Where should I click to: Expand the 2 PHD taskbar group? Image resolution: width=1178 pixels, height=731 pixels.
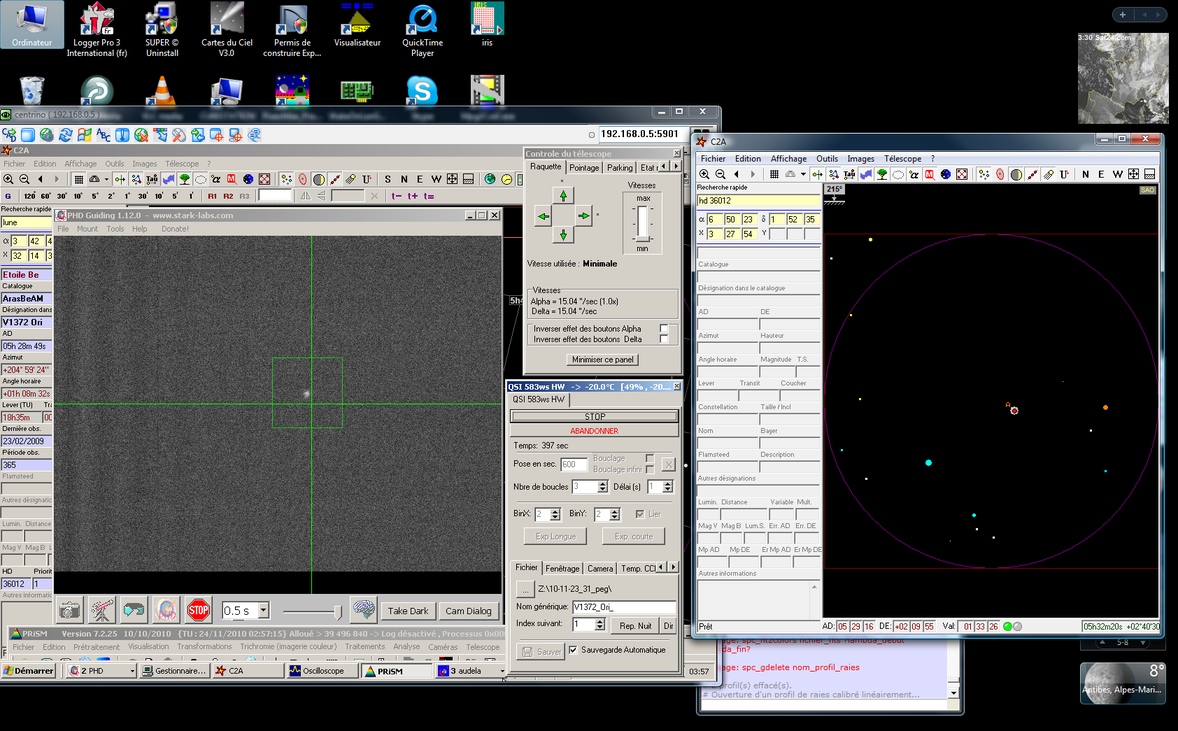100,671
